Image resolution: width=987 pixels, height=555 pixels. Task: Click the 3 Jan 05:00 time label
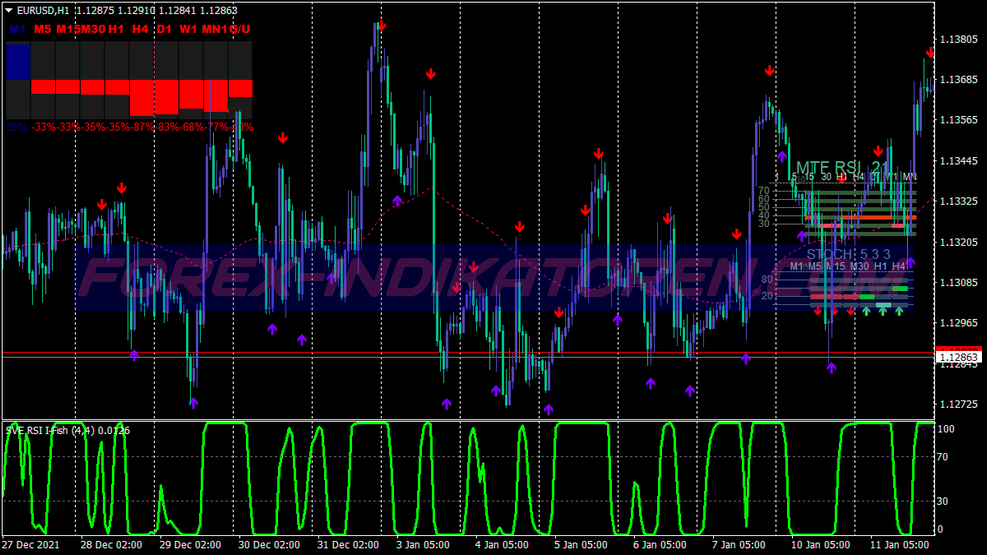point(423,545)
